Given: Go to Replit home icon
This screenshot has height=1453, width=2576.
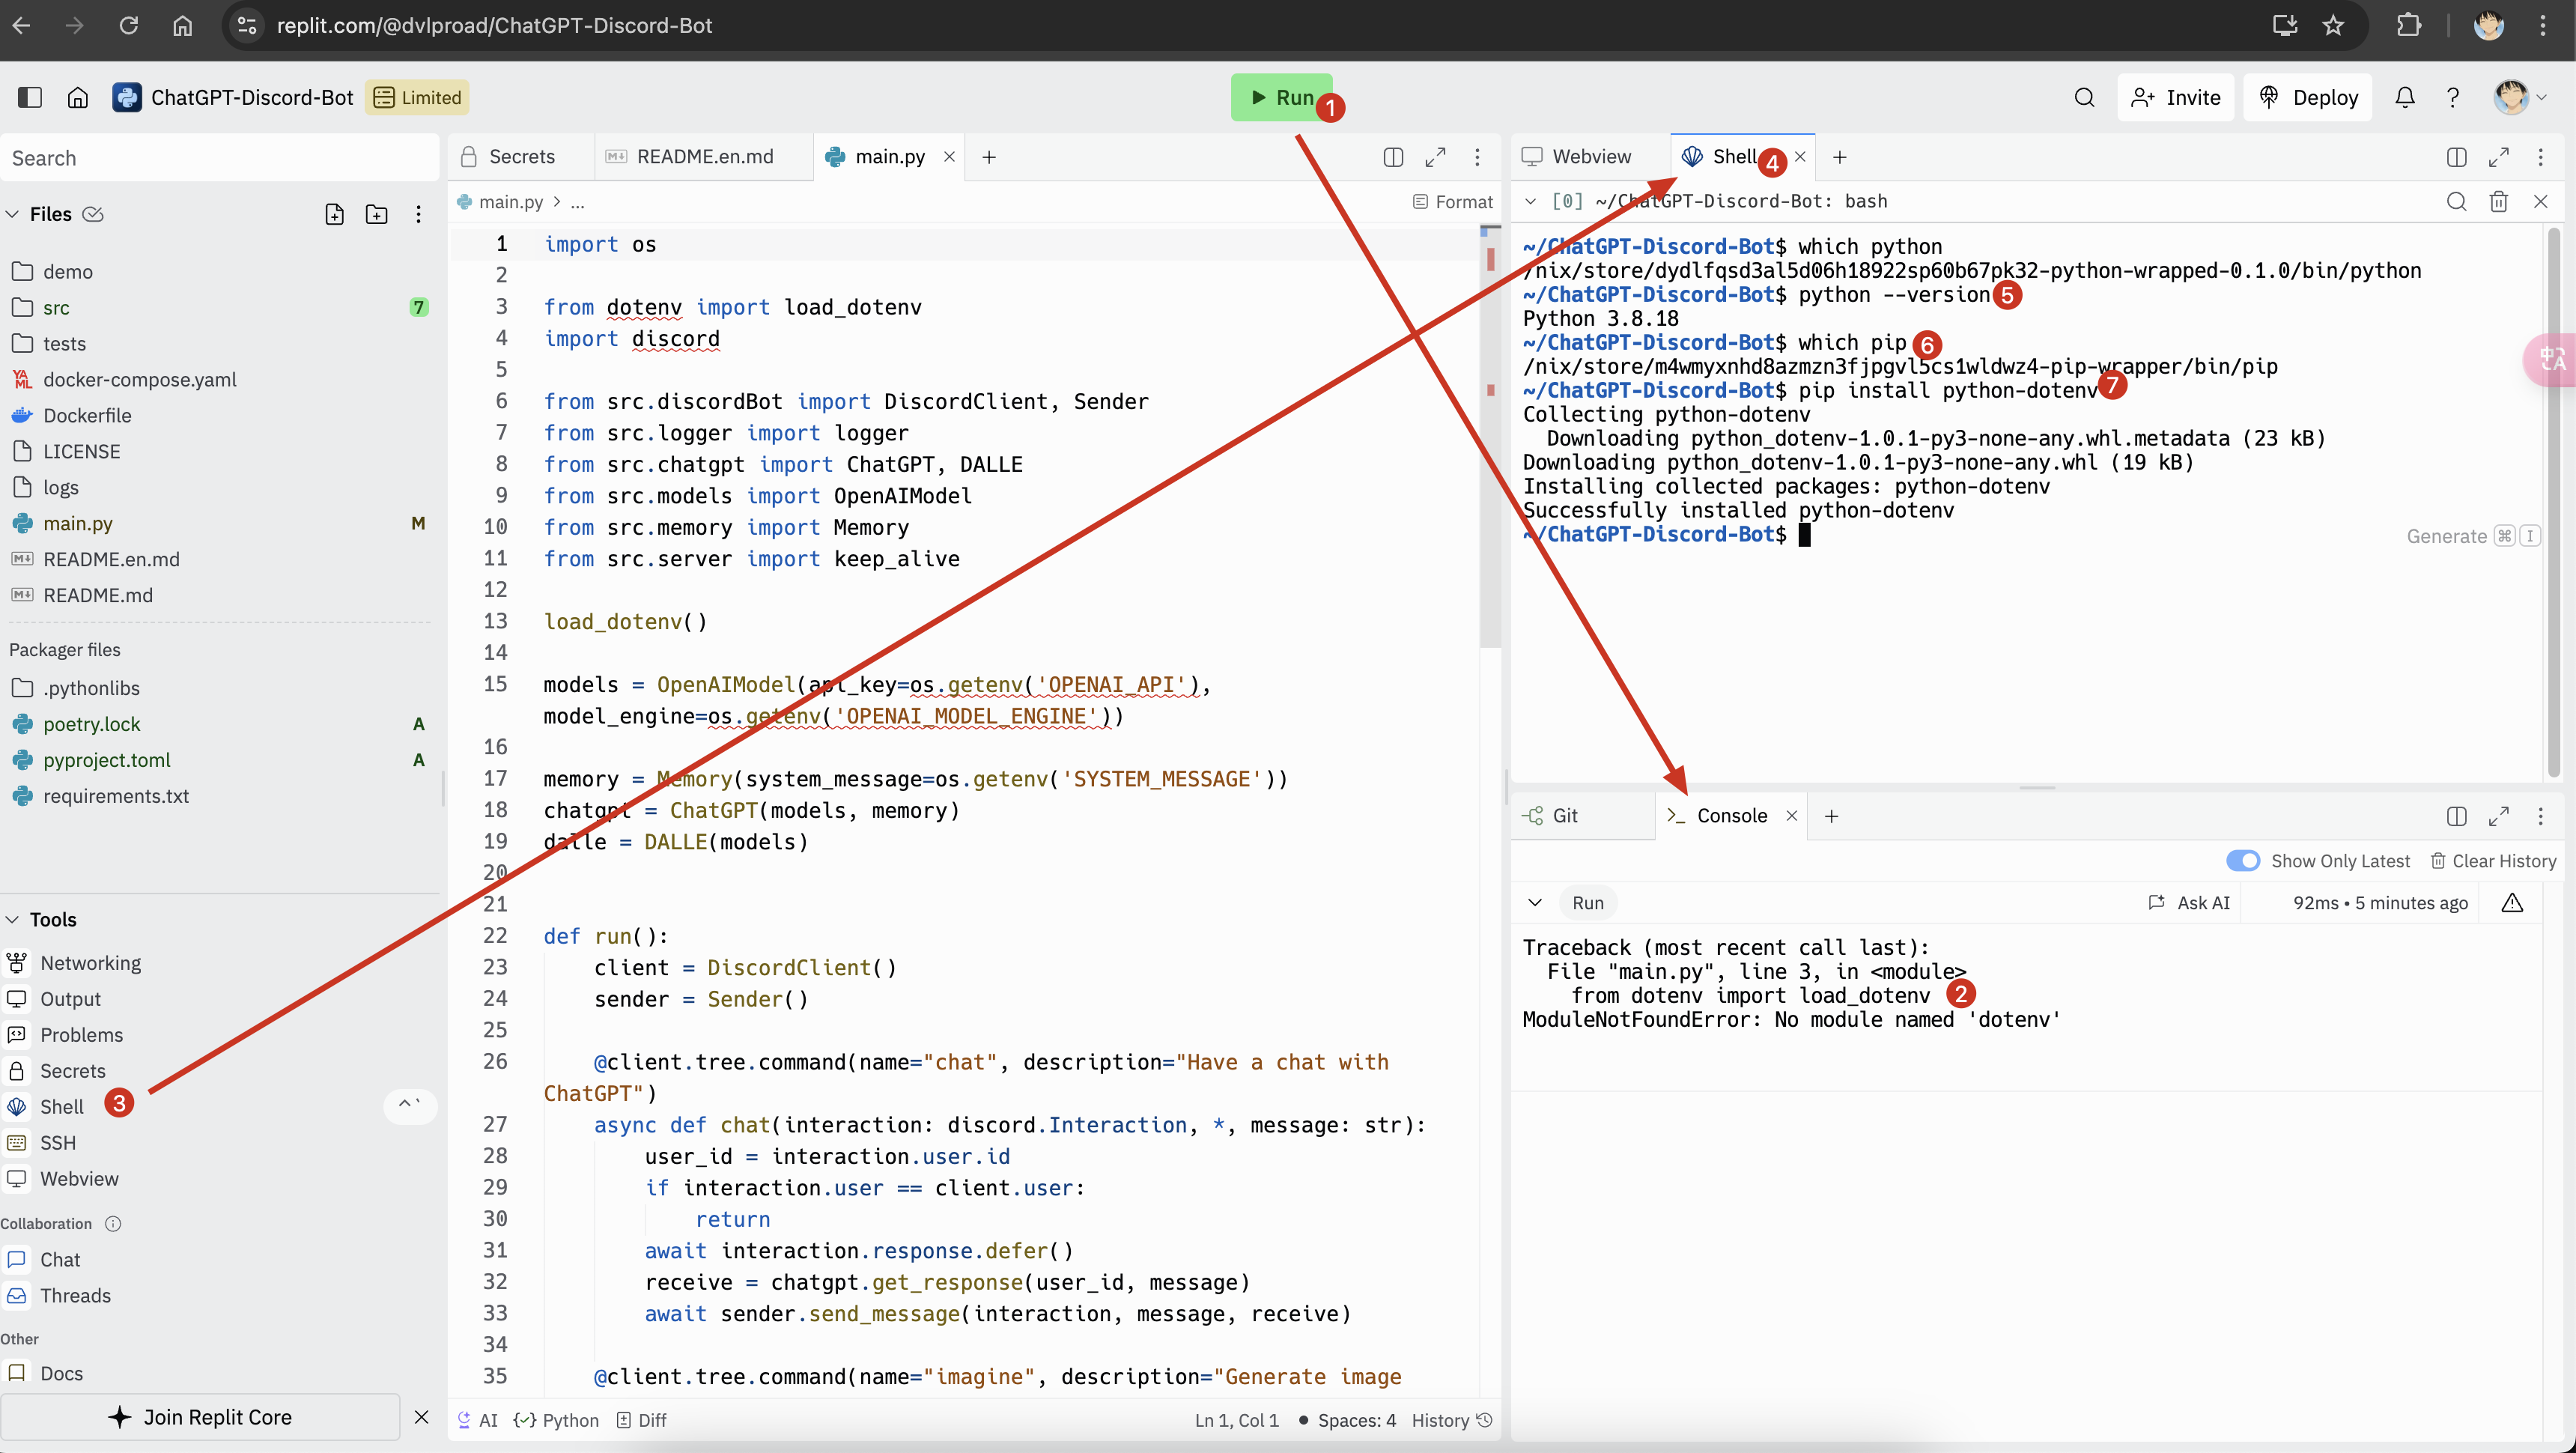Looking at the screenshot, I should [x=78, y=97].
